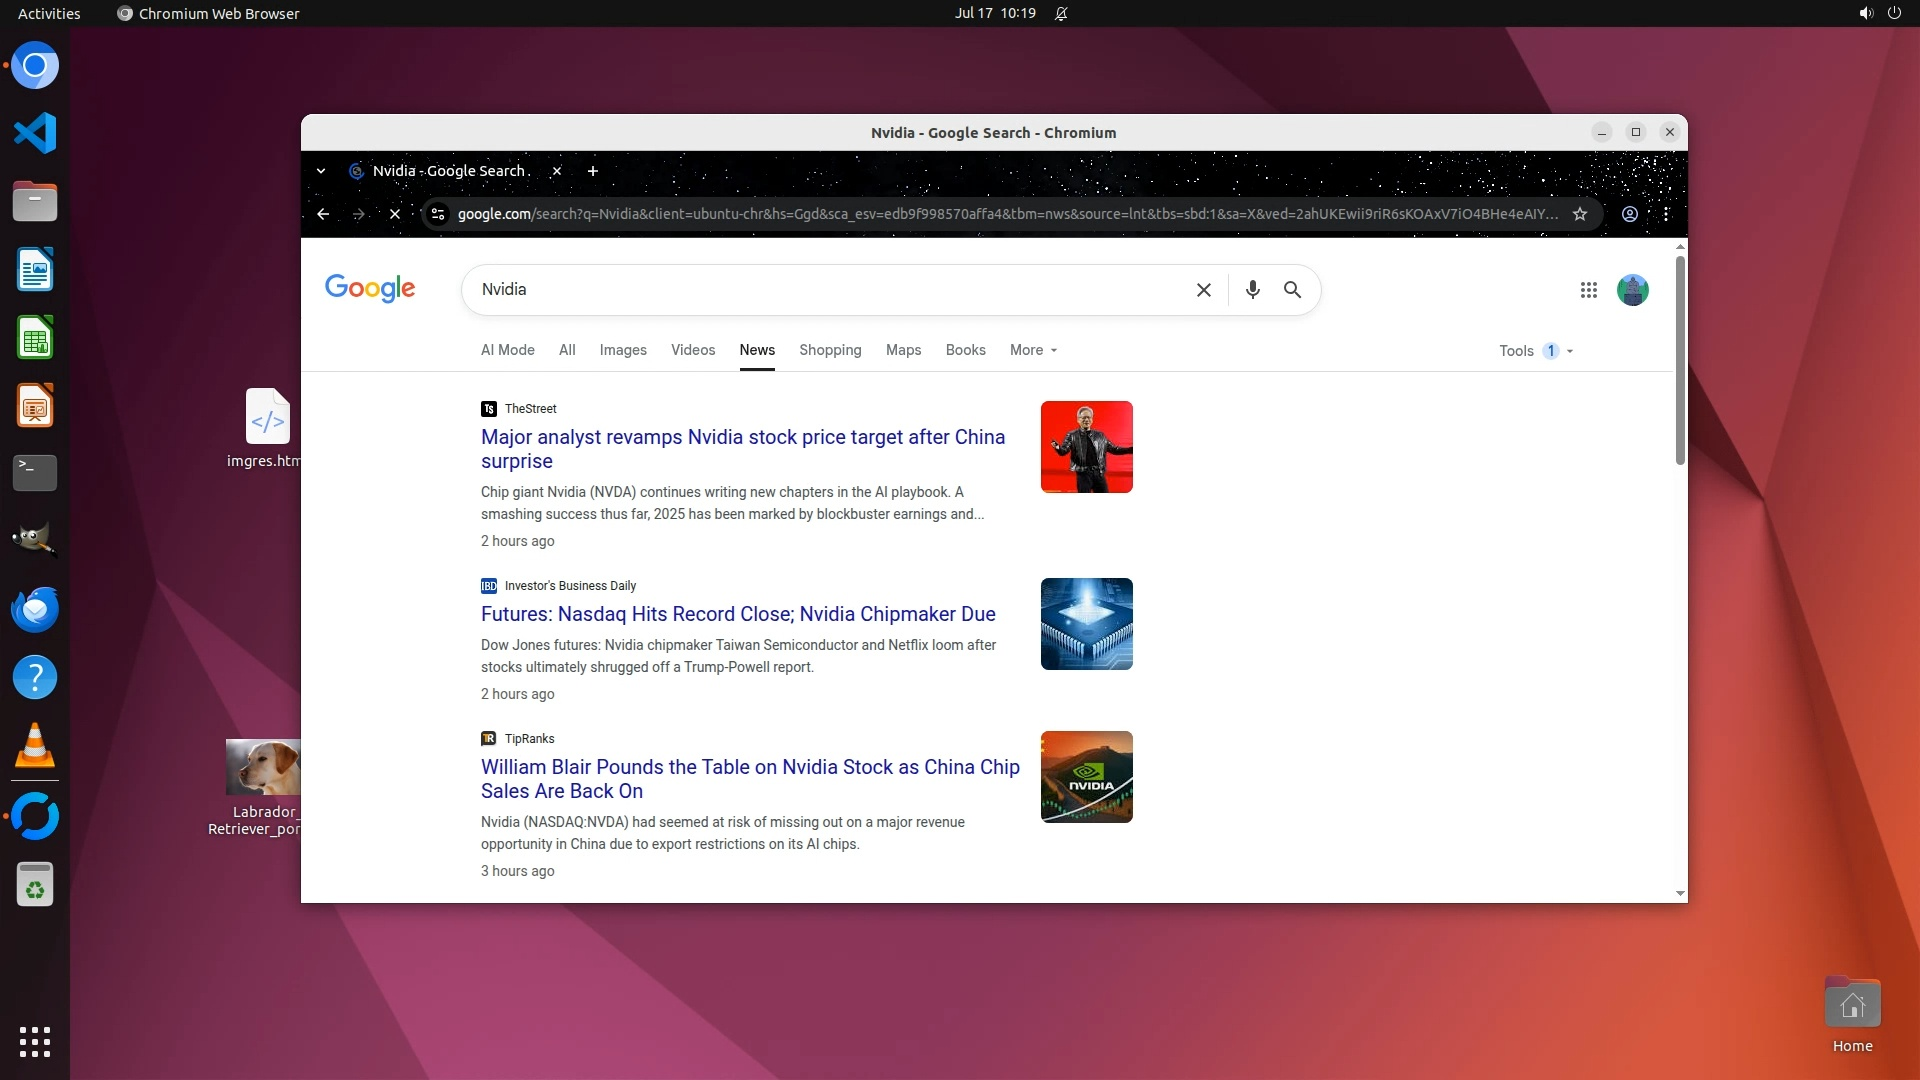
Task: Clear the search box with X icon
Action: point(1204,290)
